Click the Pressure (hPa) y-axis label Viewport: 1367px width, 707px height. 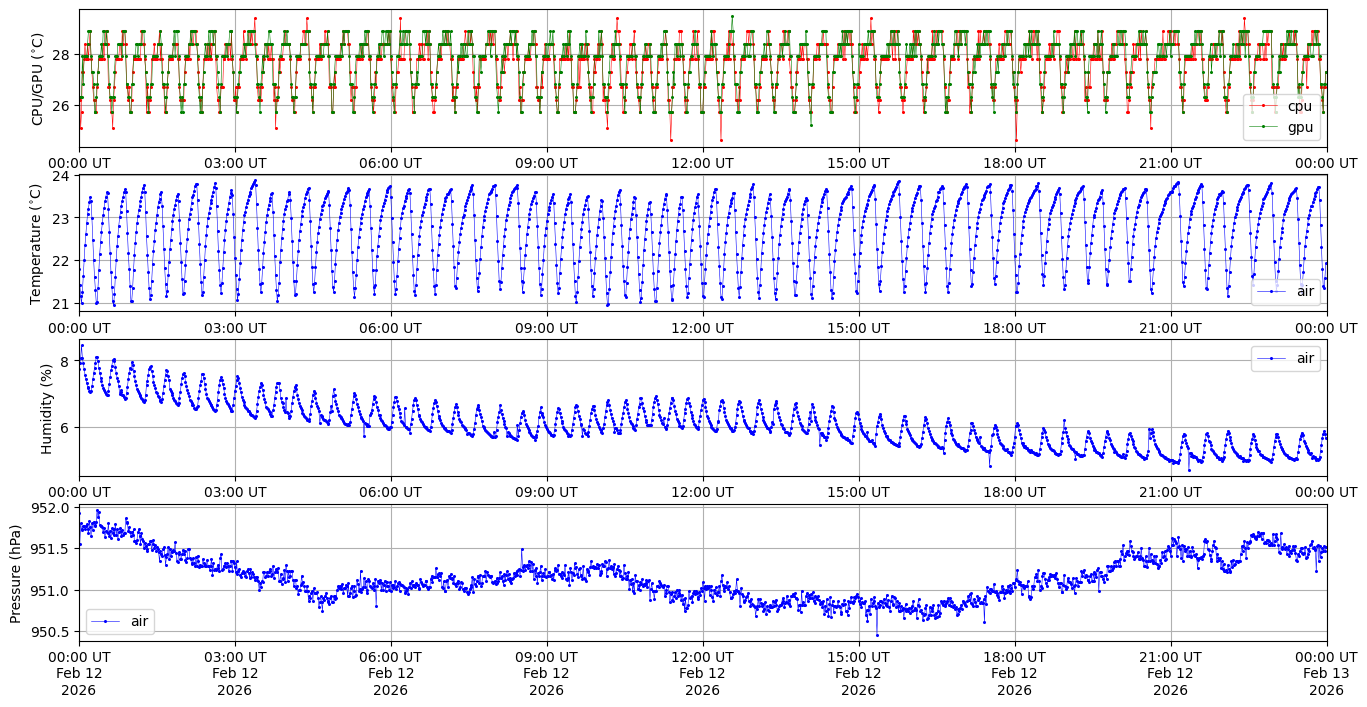pos(16,573)
